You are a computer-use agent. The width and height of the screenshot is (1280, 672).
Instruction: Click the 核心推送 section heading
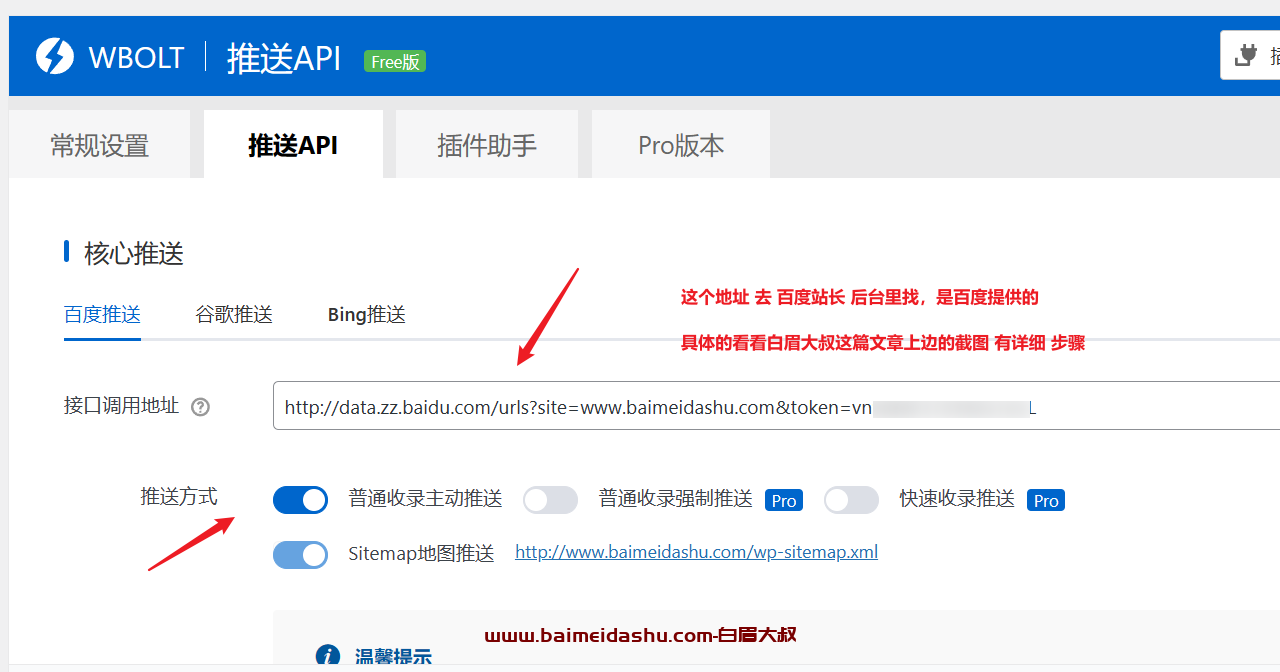point(134,254)
